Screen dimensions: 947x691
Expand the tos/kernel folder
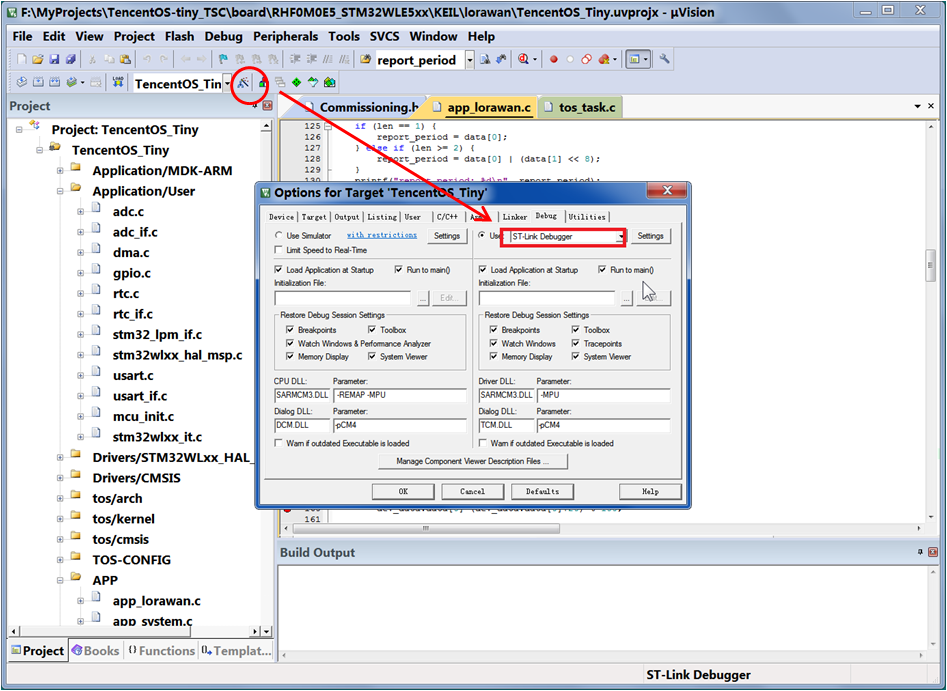coord(60,519)
